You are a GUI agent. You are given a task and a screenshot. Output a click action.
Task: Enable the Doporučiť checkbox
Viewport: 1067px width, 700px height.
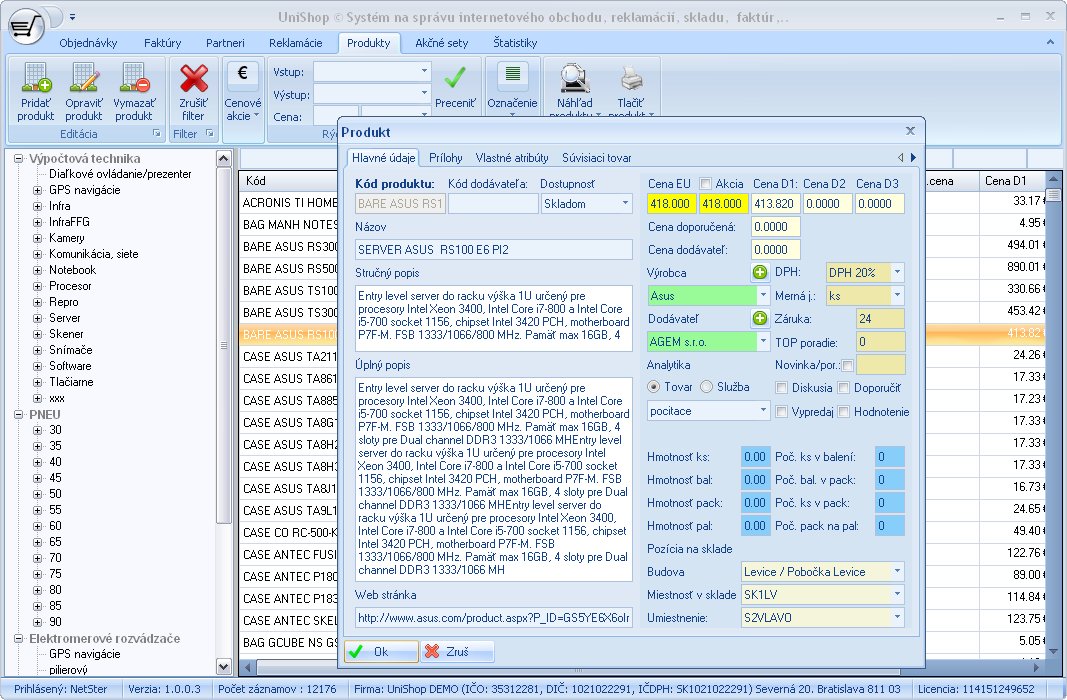[x=844, y=388]
